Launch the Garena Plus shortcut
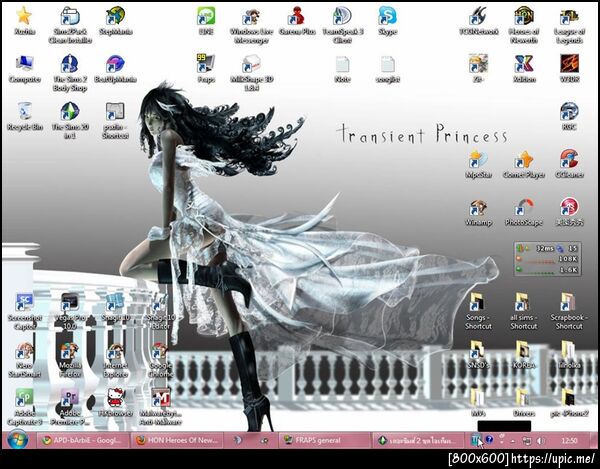The width and height of the screenshot is (600, 469). 297,21
